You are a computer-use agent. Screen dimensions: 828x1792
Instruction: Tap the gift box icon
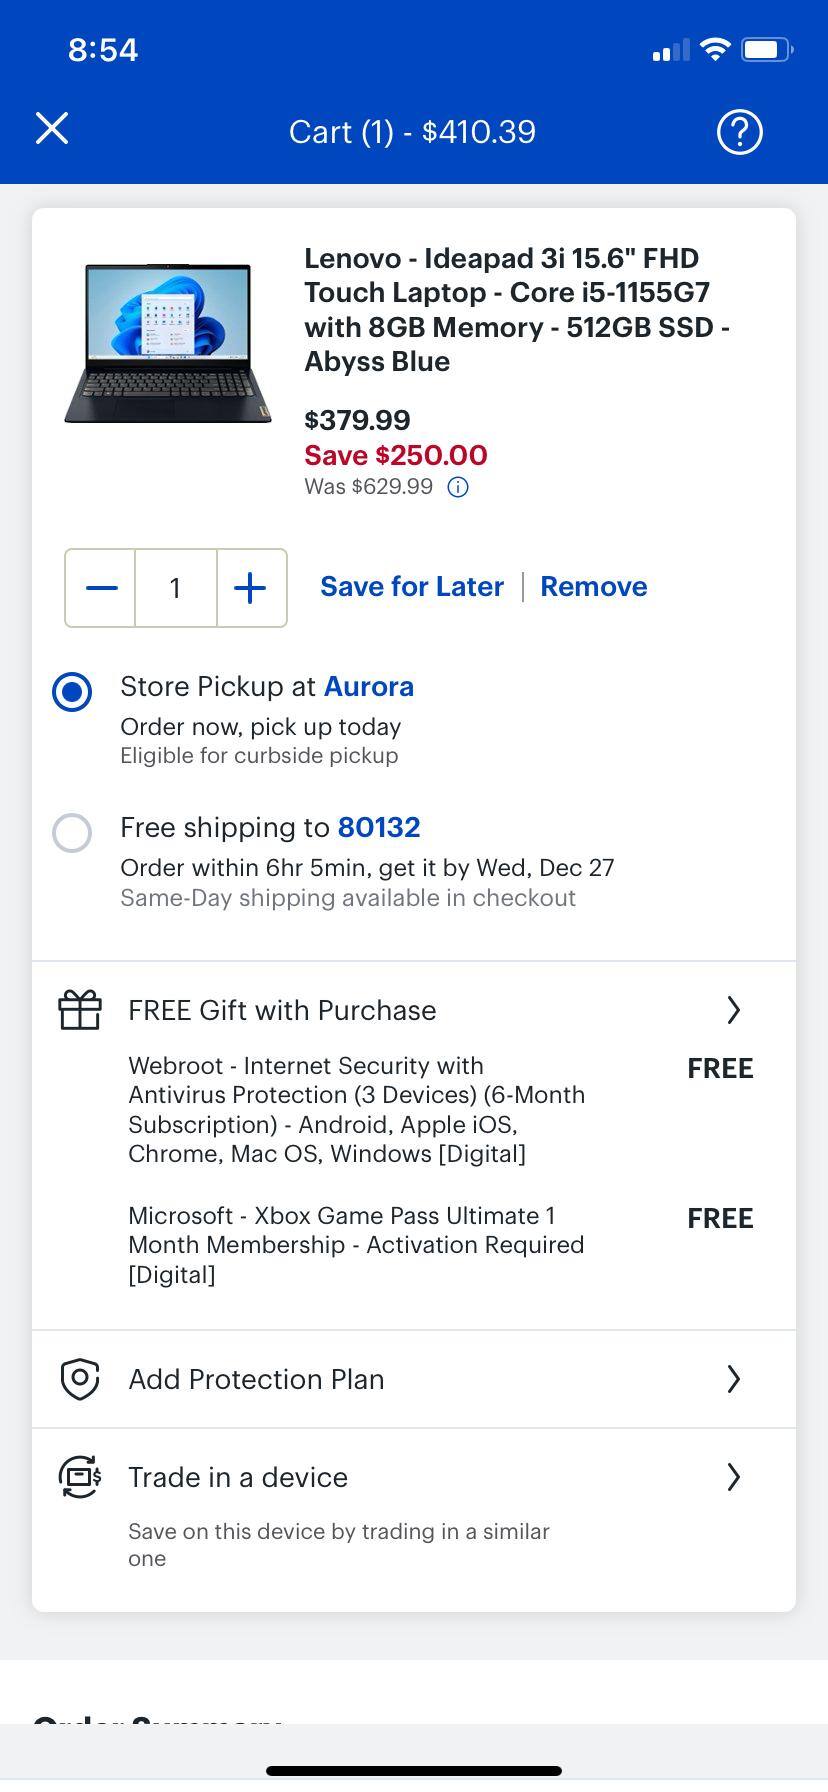(79, 1010)
